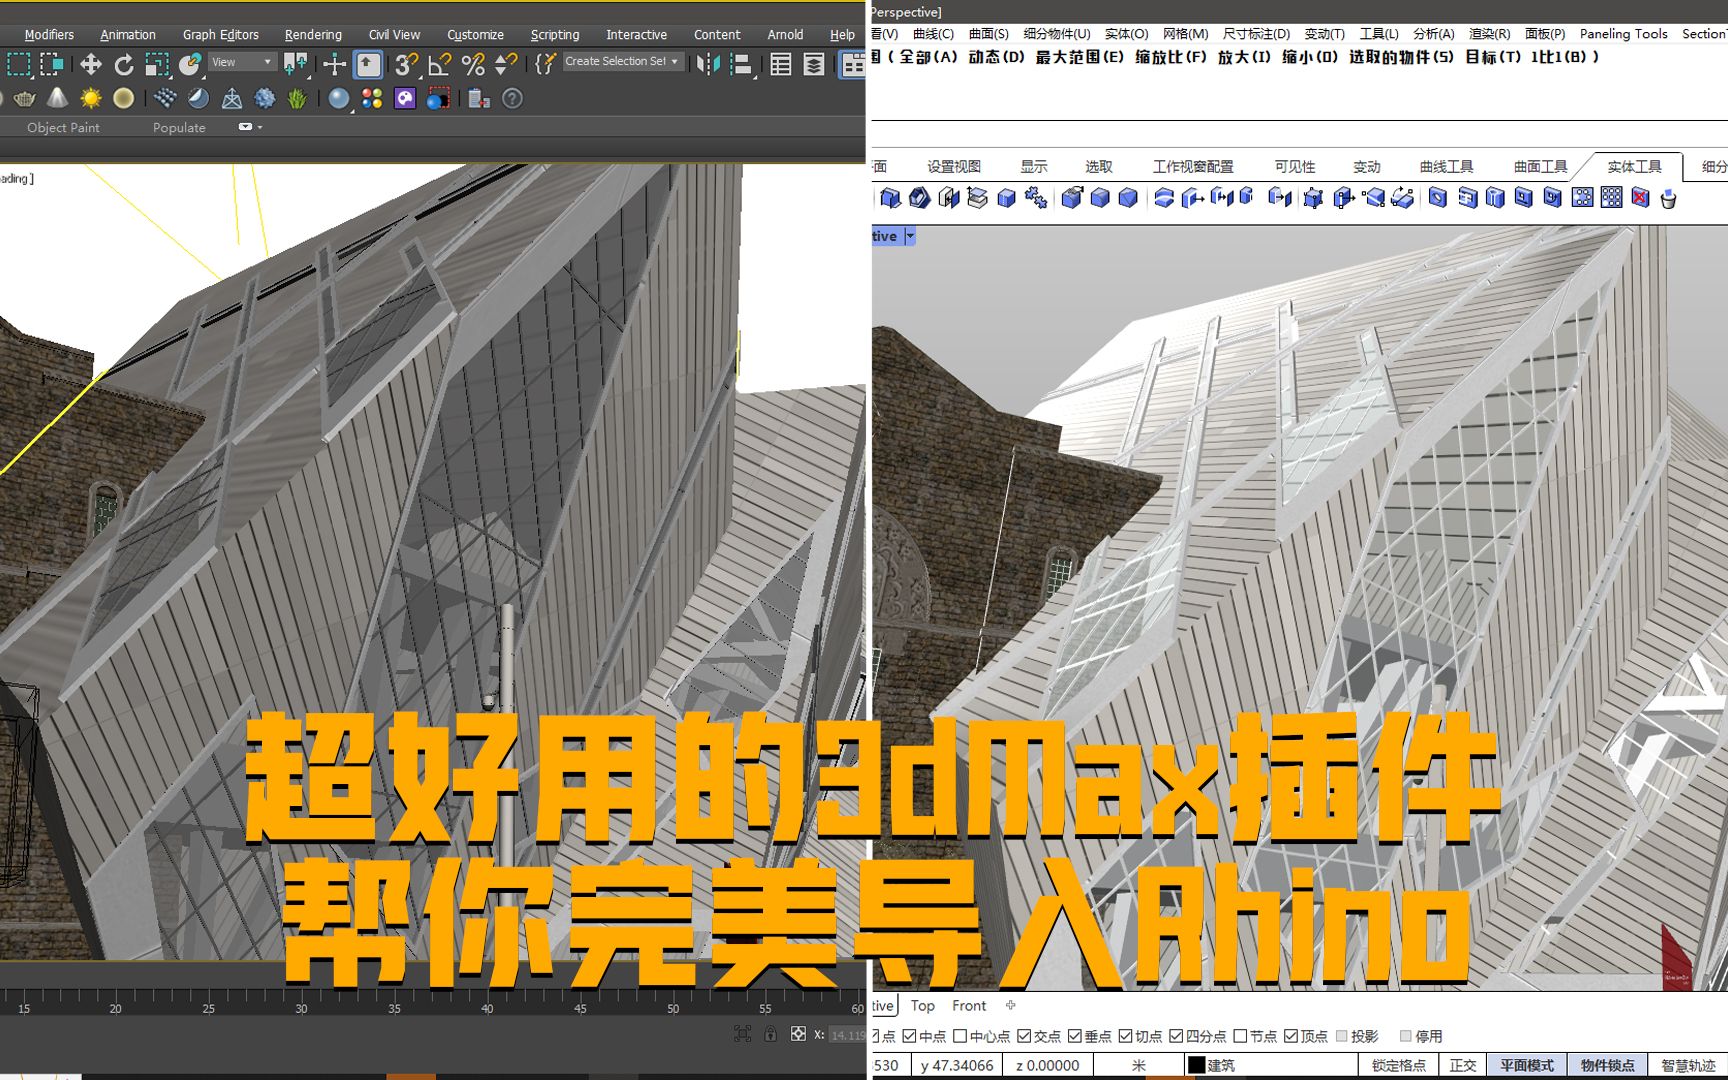This screenshot has width=1728, height=1080.
Task: Switch to the 曲线工具 tab in Rhino
Action: click(x=1446, y=167)
